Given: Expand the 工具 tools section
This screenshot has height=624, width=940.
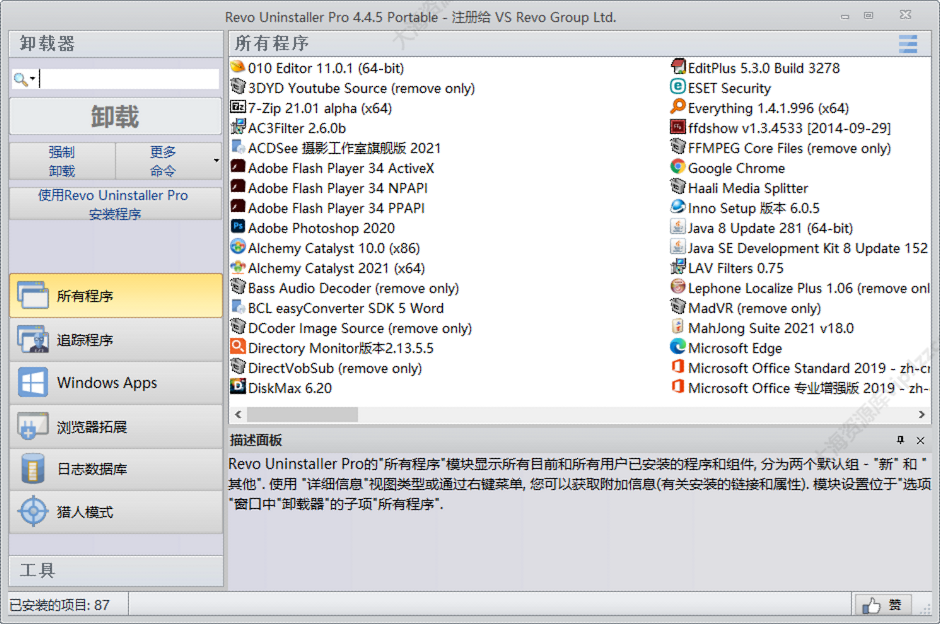Looking at the screenshot, I should [x=116, y=571].
